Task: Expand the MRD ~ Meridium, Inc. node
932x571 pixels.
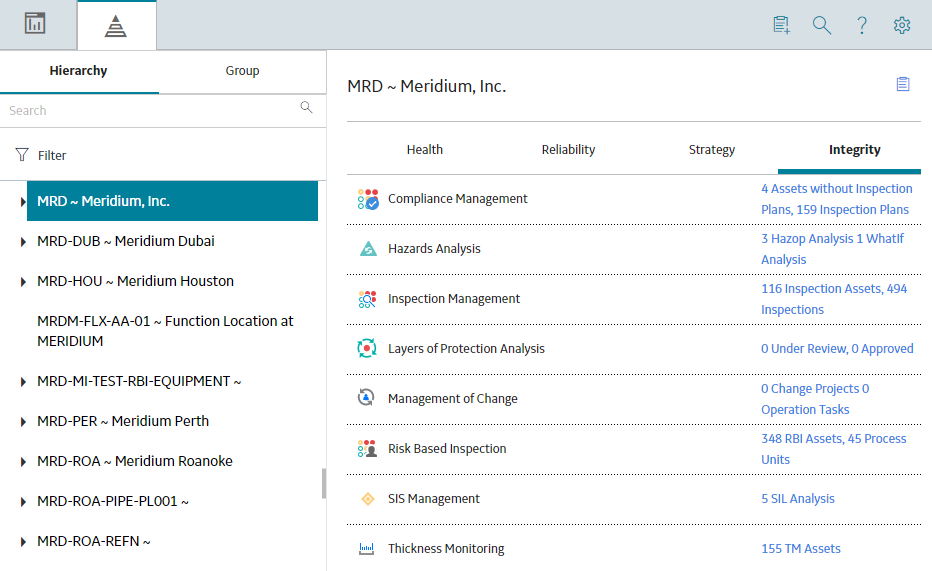Action: (23, 201)
